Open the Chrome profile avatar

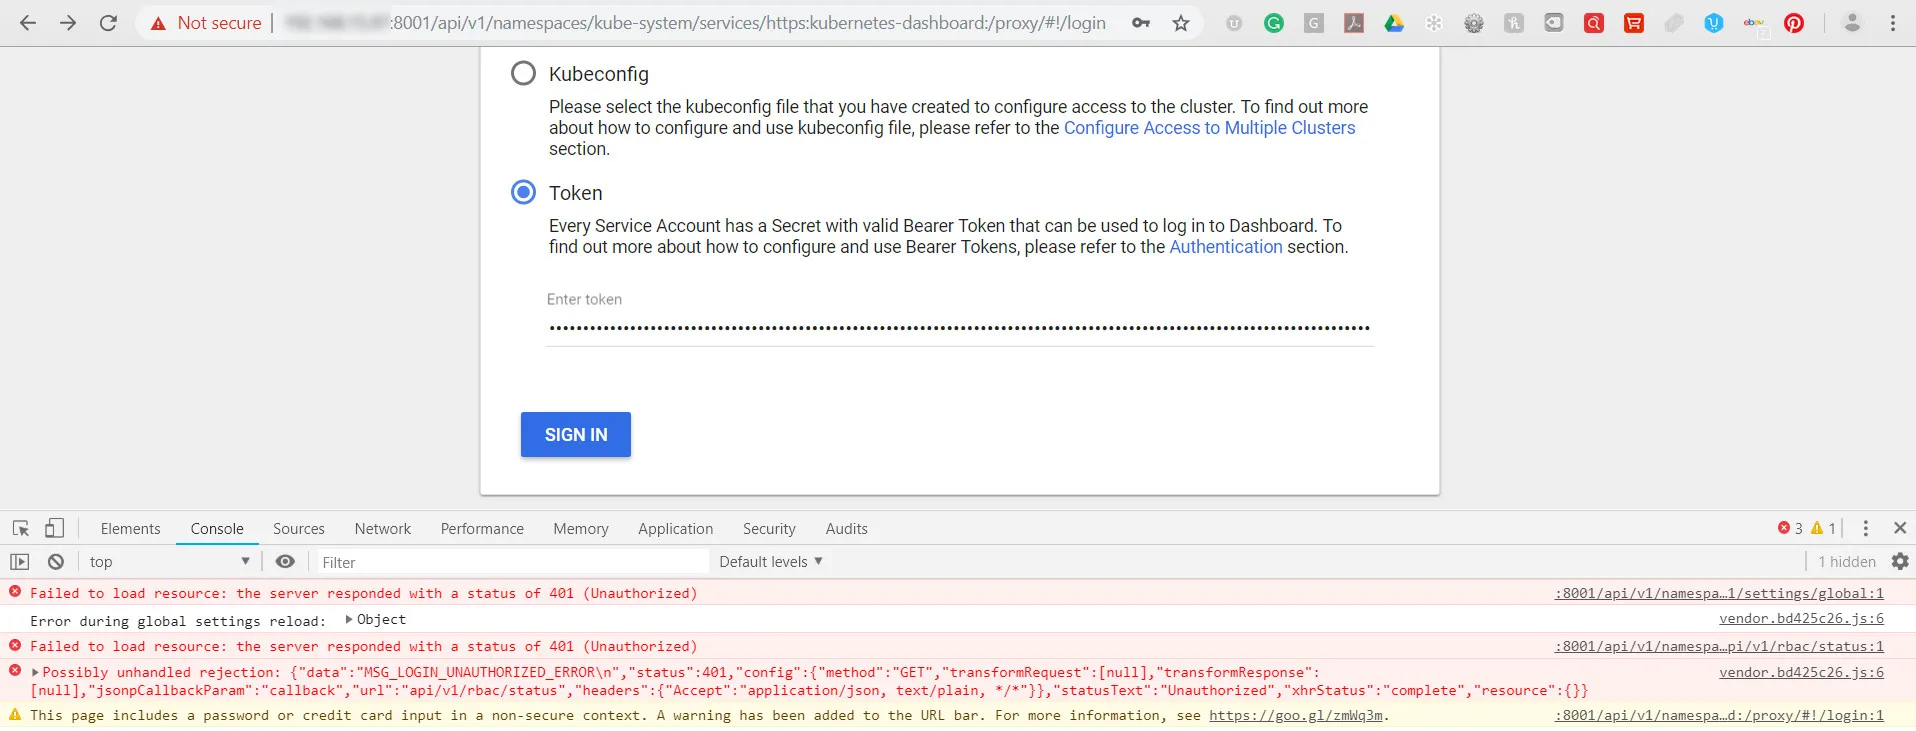[x=1852, y=23]
